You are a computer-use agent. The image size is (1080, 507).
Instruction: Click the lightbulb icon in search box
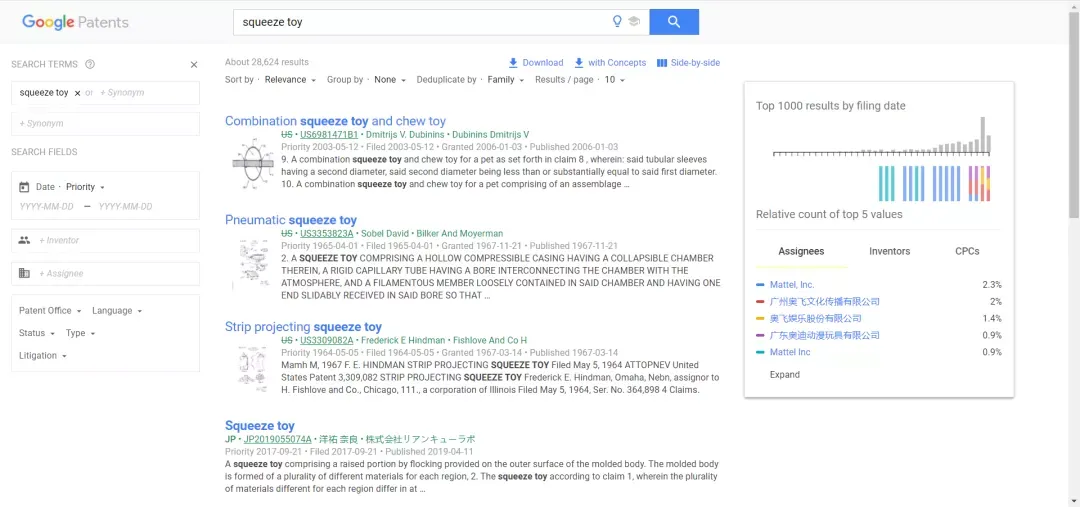617,22
